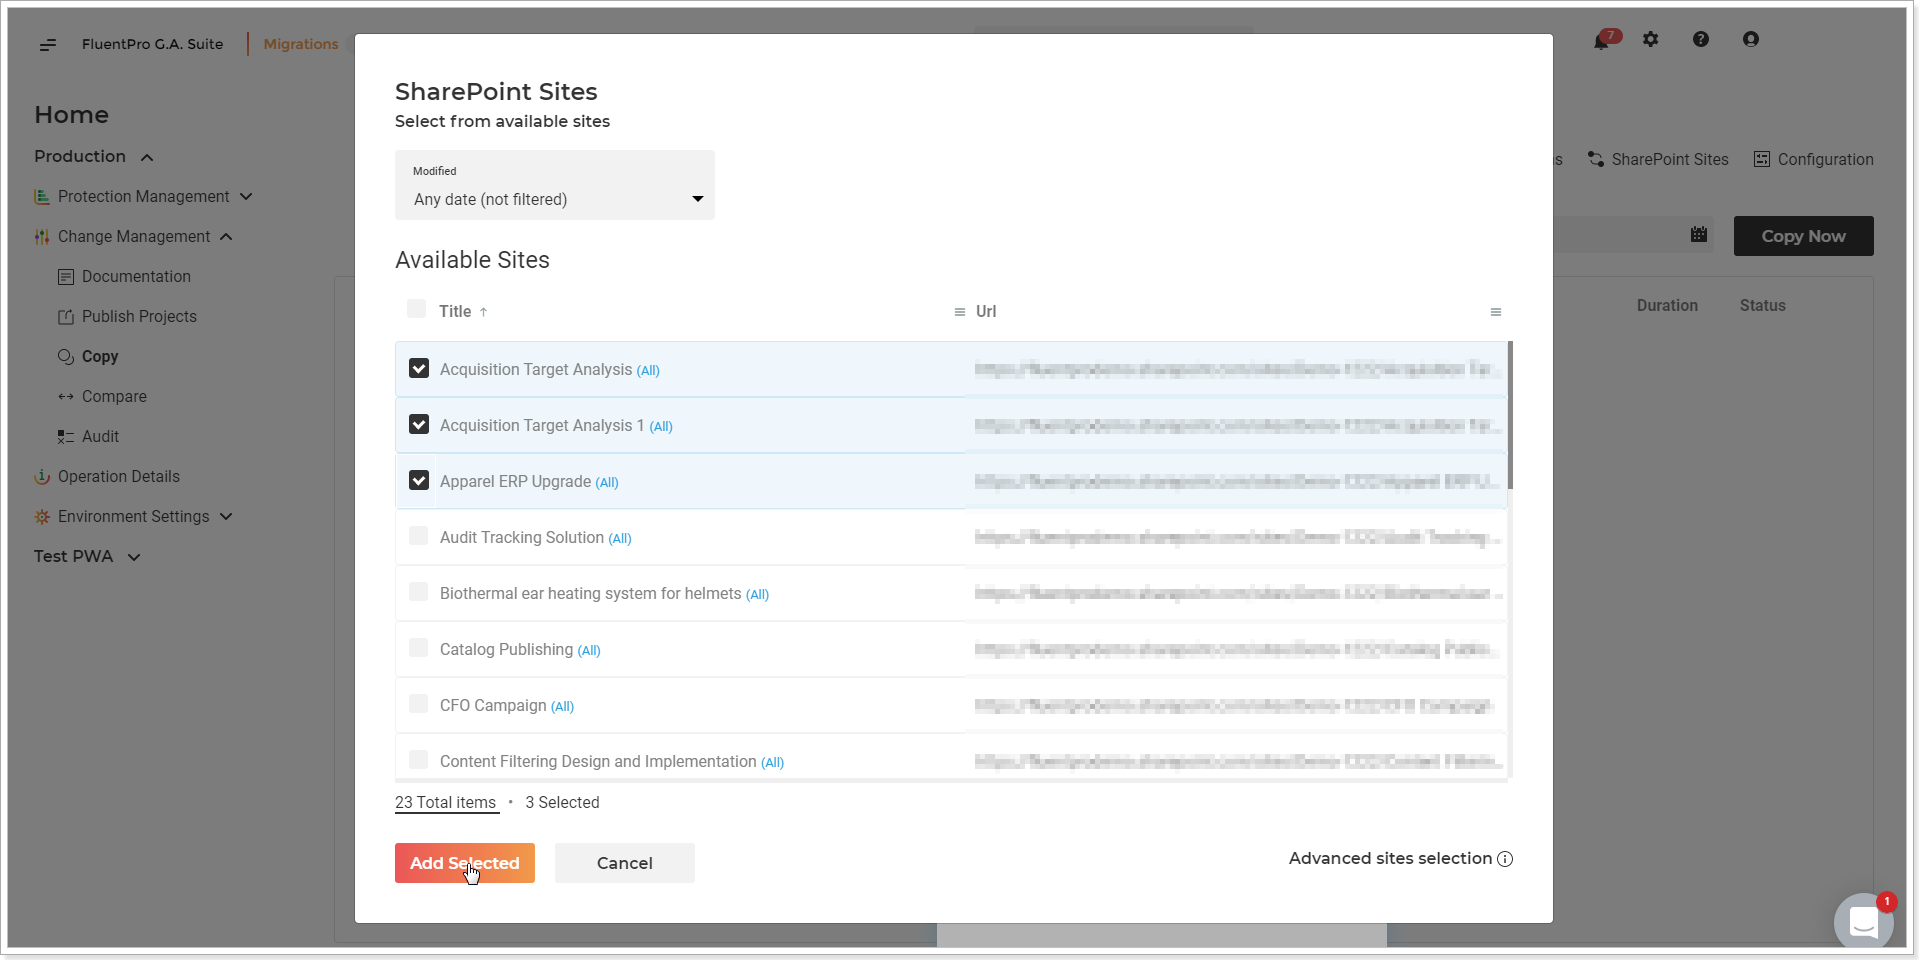The width and height of the screenshot is (1919, 960).
Task: Click the horizontal scrollbar at page bottom
Action: (1162, 936)
